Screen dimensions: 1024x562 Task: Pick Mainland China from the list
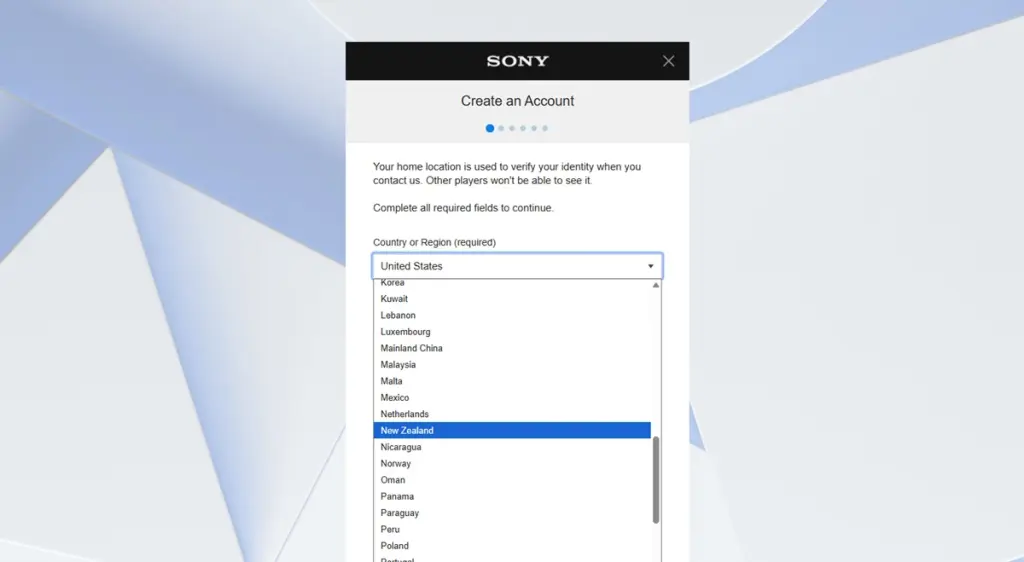coord(512,348)
